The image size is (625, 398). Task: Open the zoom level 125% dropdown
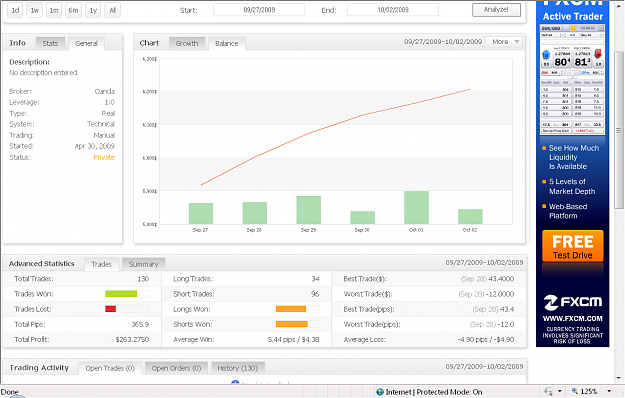[609, 392]
